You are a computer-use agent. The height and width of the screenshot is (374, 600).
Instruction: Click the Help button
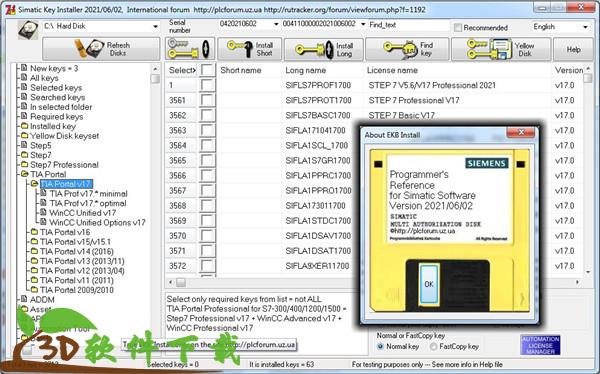[x=573, y=49]
